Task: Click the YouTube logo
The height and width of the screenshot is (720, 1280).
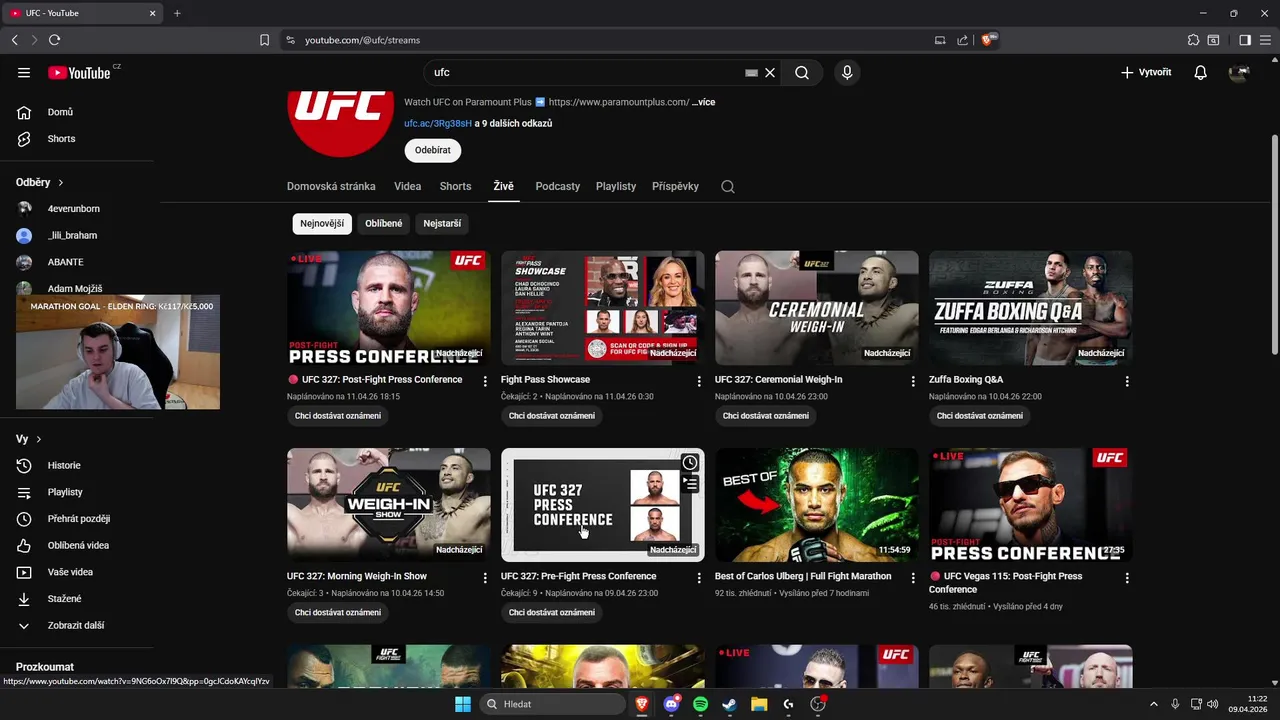Action: [x=80, y=73]
